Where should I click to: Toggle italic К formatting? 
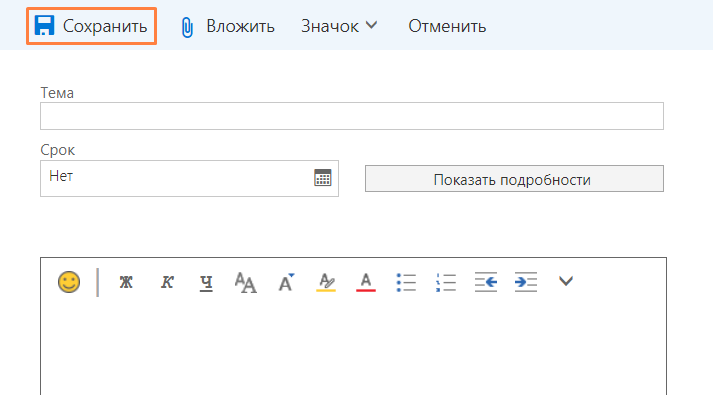[x=167, y=282]
